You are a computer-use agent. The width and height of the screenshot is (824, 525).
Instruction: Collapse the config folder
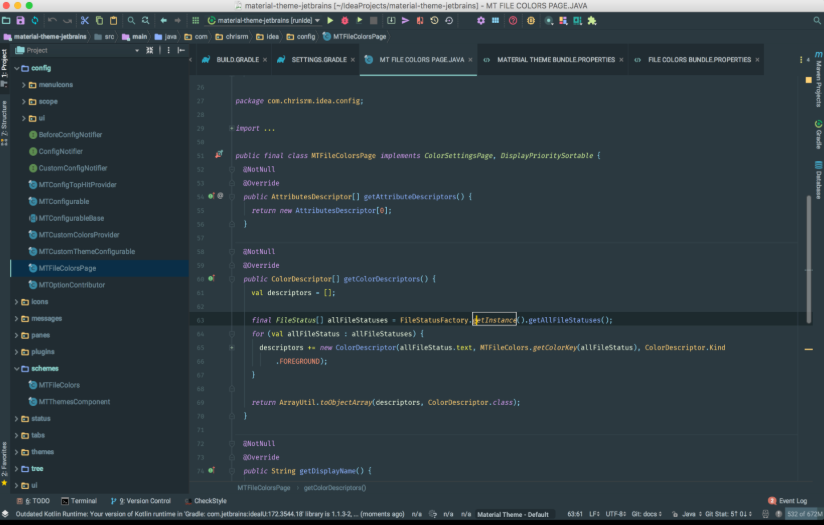pos(17,68)
